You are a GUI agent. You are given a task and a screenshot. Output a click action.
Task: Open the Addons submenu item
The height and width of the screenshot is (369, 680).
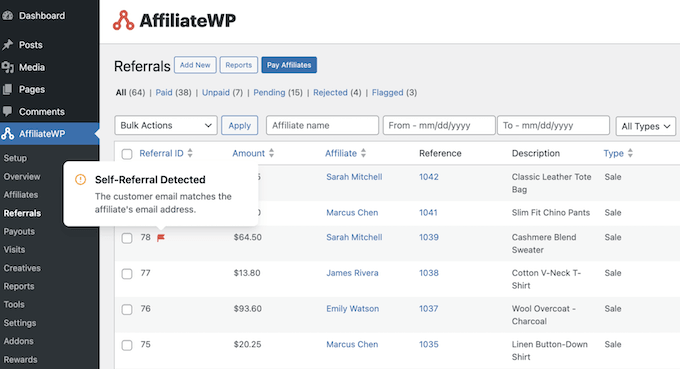coord(18,341)
